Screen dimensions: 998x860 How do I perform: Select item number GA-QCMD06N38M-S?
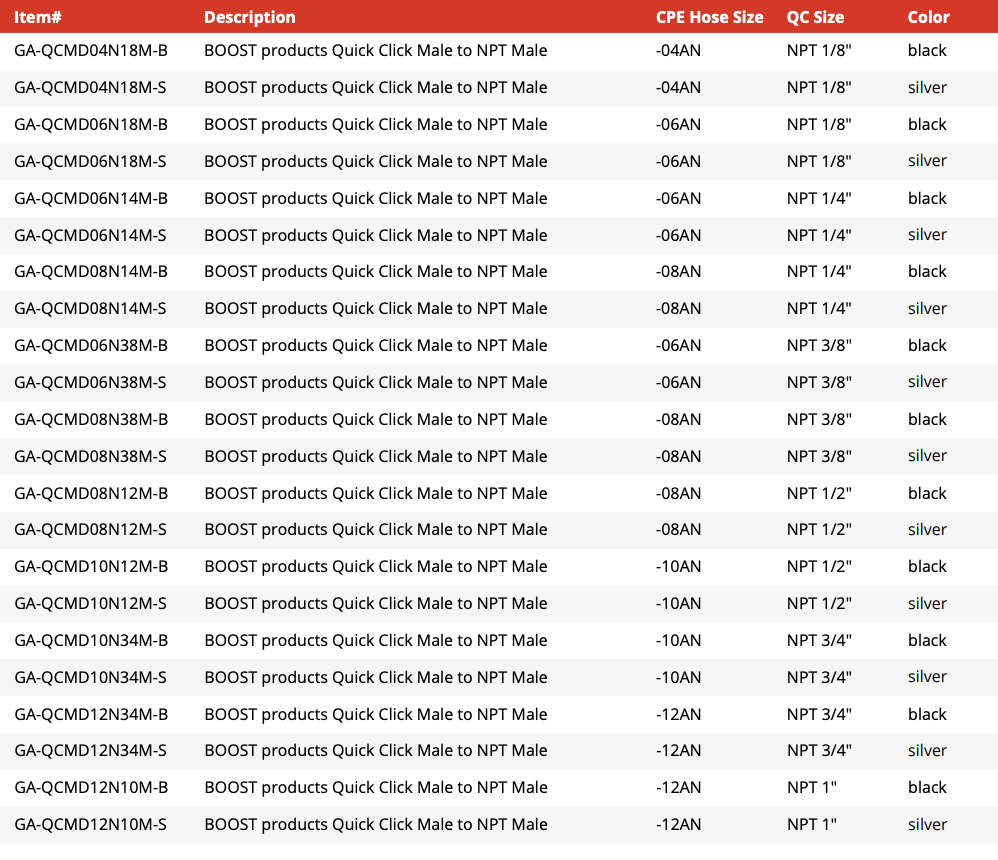click(90, 382)
